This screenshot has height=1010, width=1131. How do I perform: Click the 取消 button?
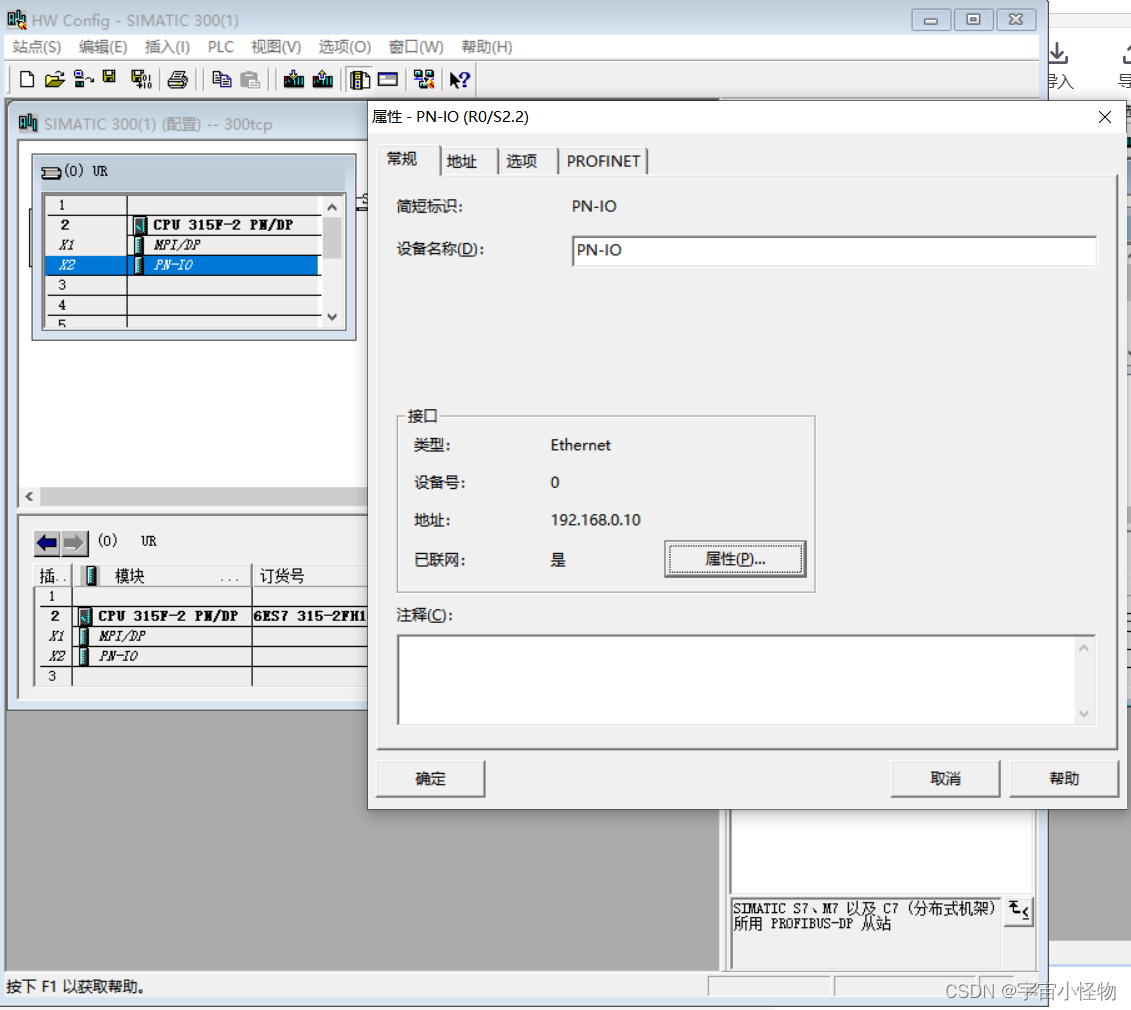(x=946, y=779)
